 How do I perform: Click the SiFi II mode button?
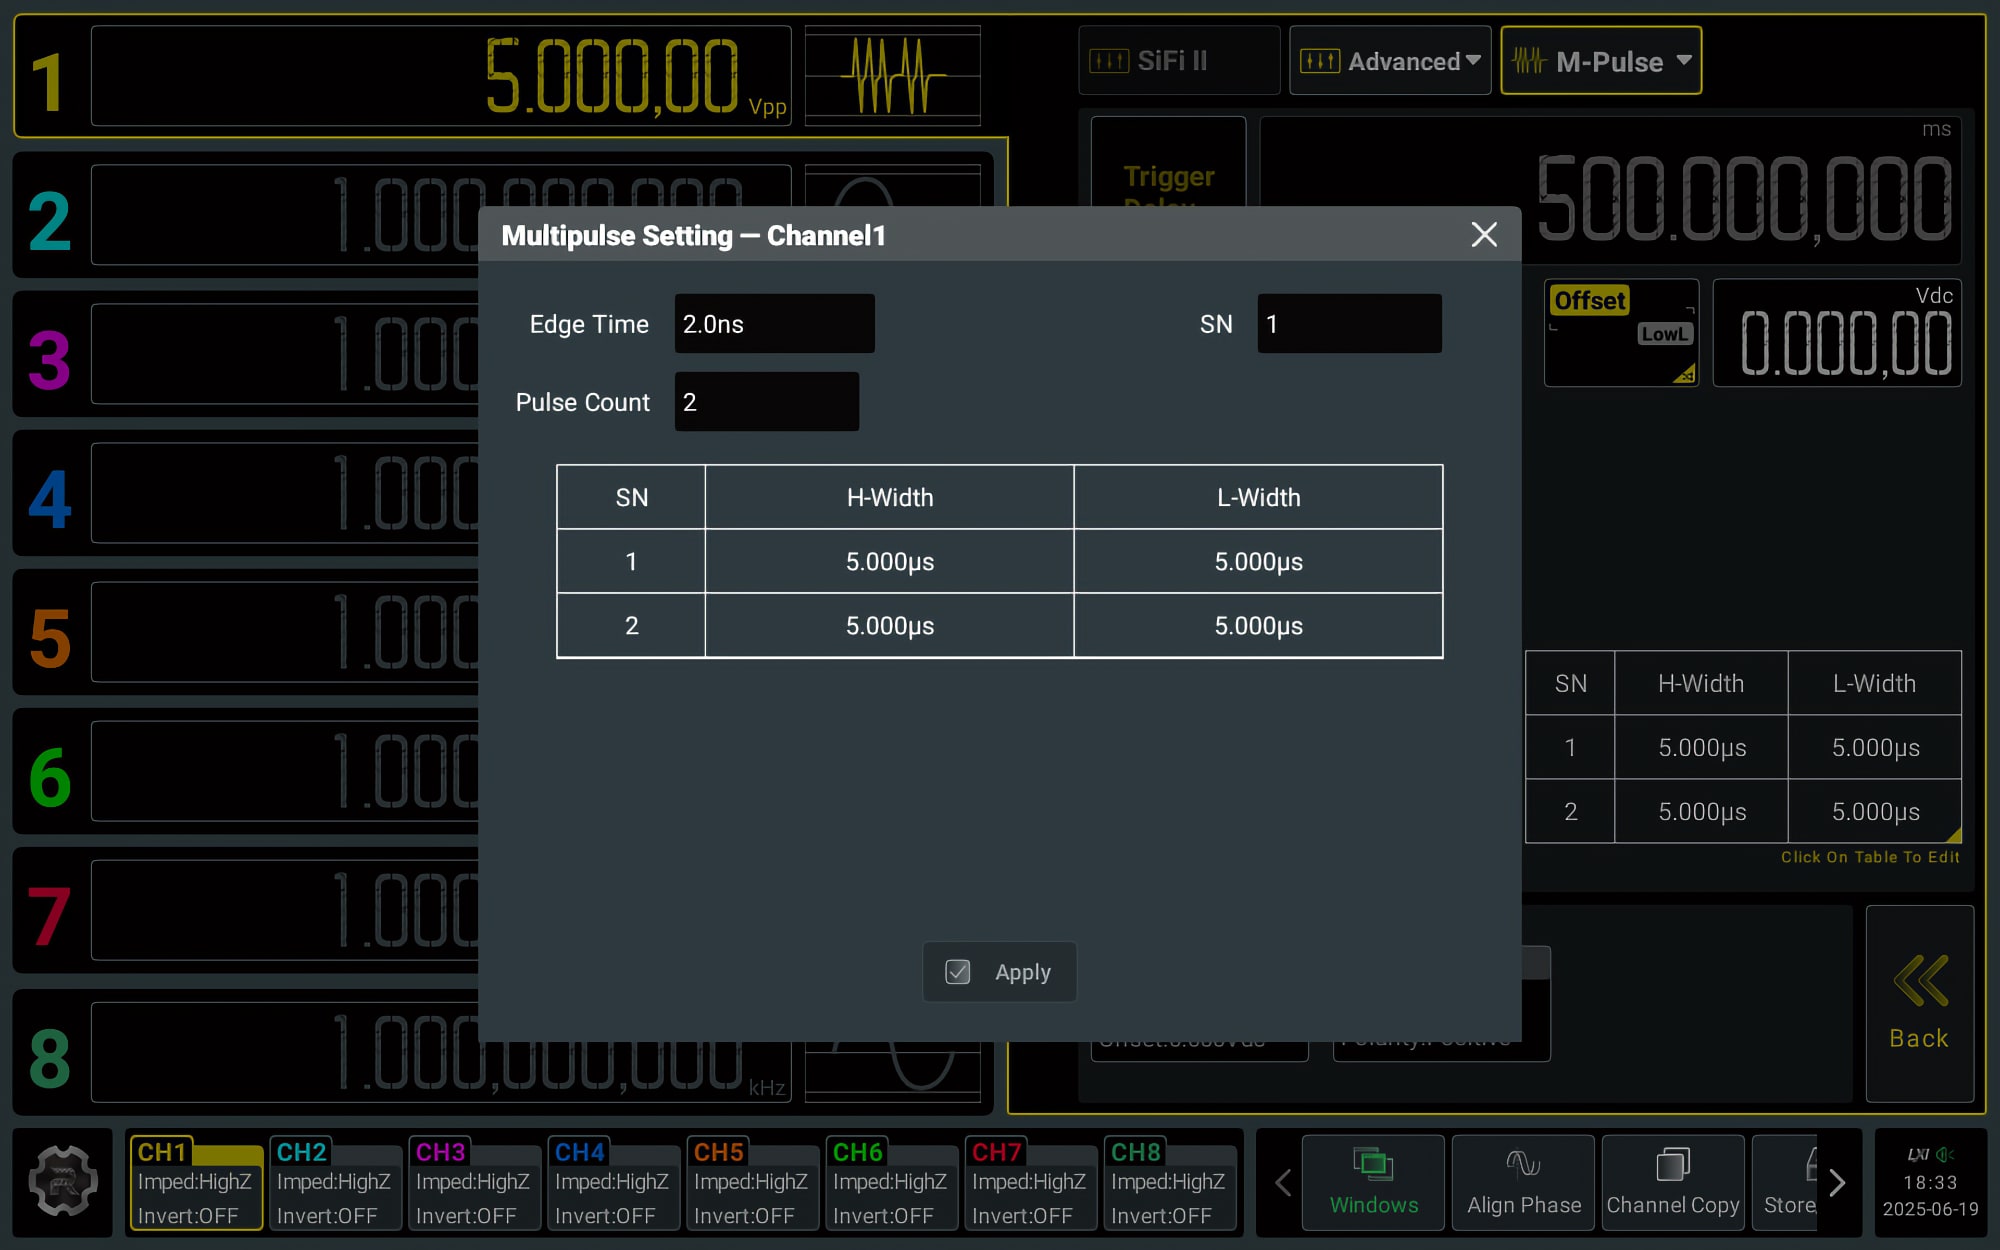[x=1179, y=61]
